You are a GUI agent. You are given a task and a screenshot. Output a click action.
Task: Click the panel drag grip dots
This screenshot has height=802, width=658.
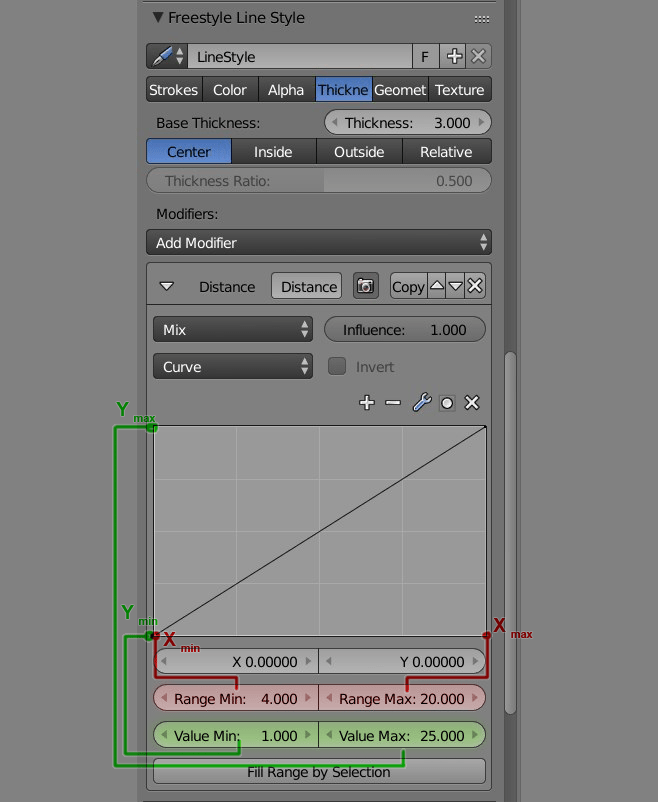(x=481, y=19)
